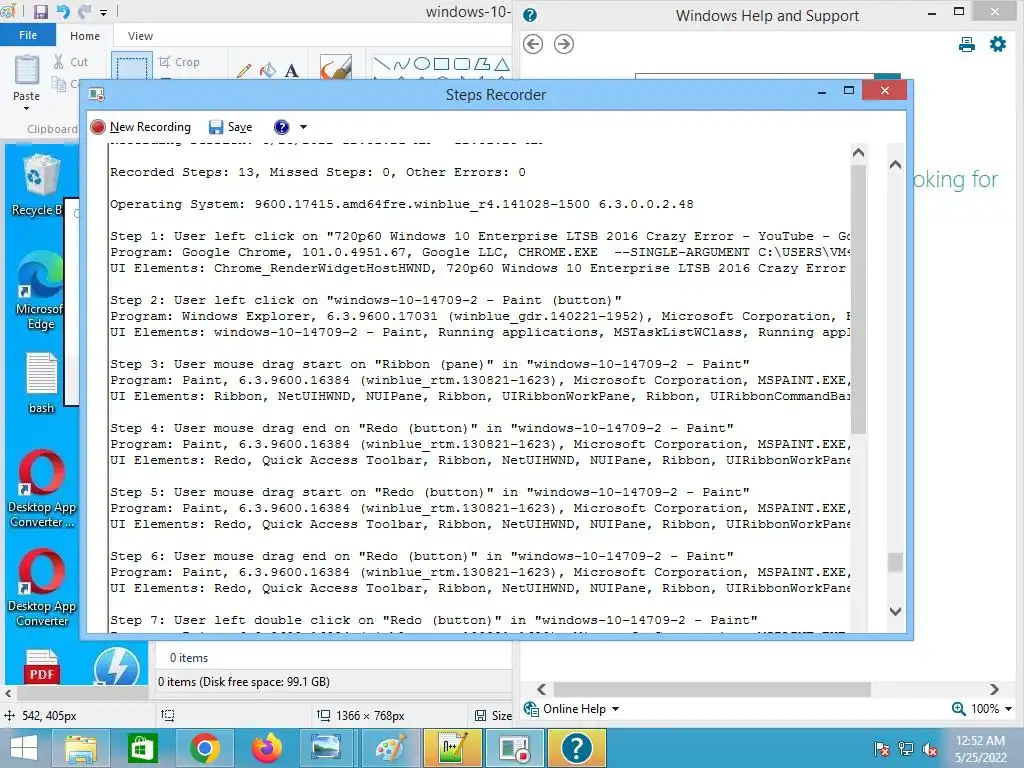Click the "Step 7: User left double click" line

point(434,620)
